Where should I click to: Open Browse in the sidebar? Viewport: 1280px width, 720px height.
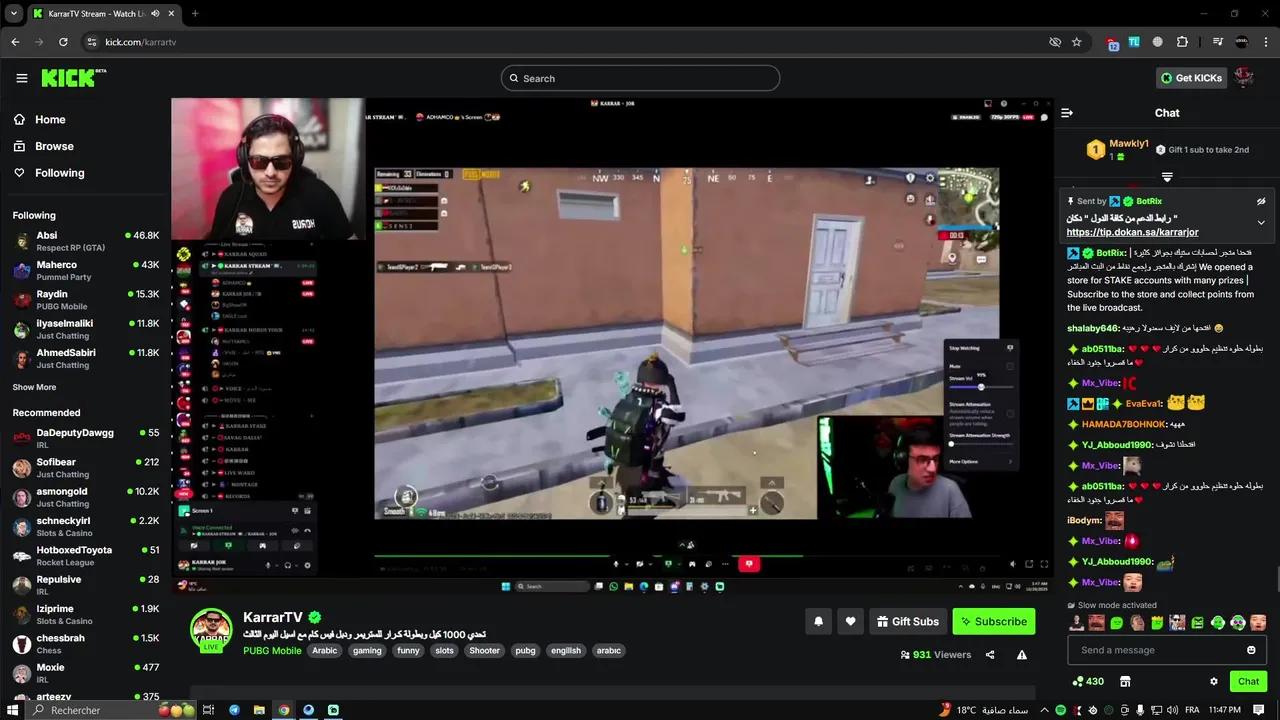pyautogui.click(x=54, y=146)
